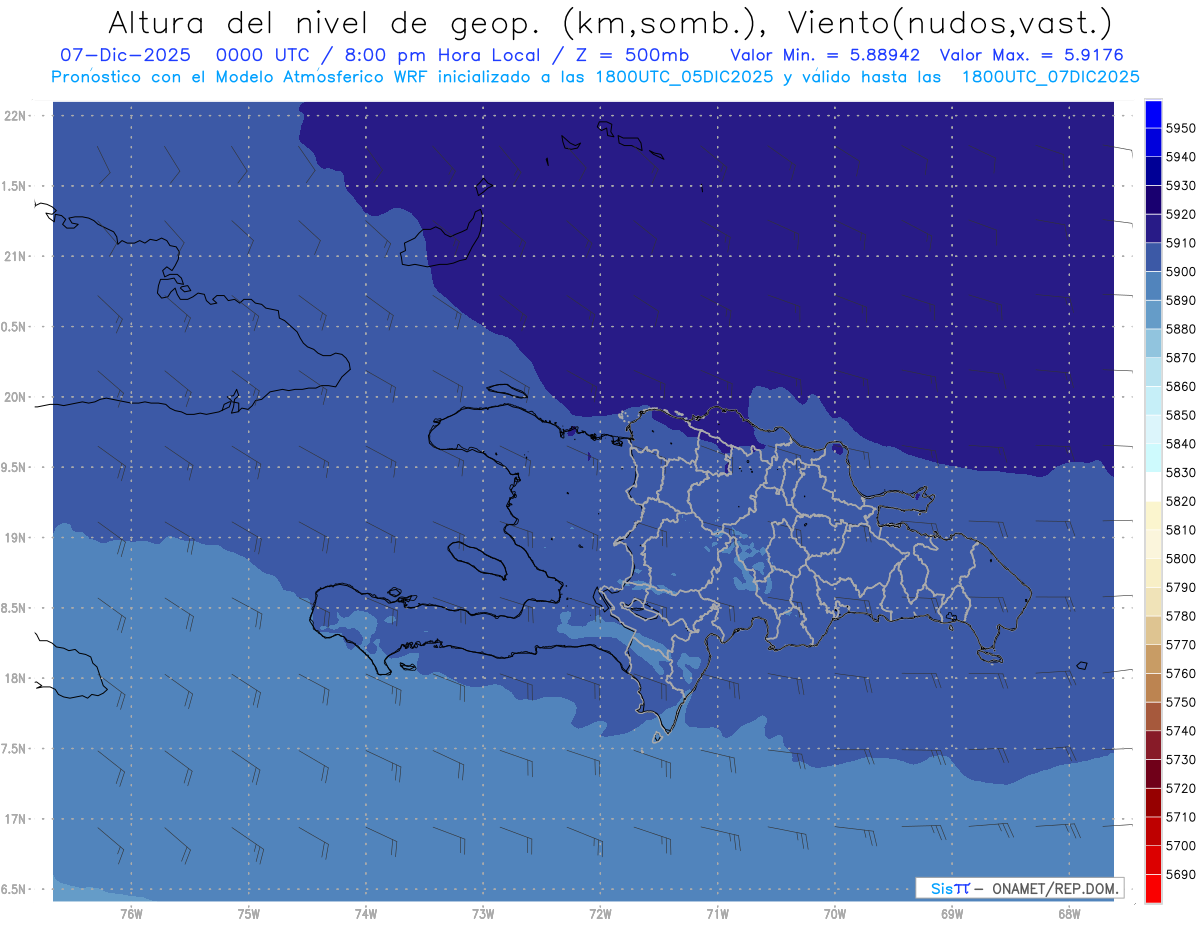The image size is (1200, 927).
Task: Click the '5720' colorbar value
Action: point(1181,788)
